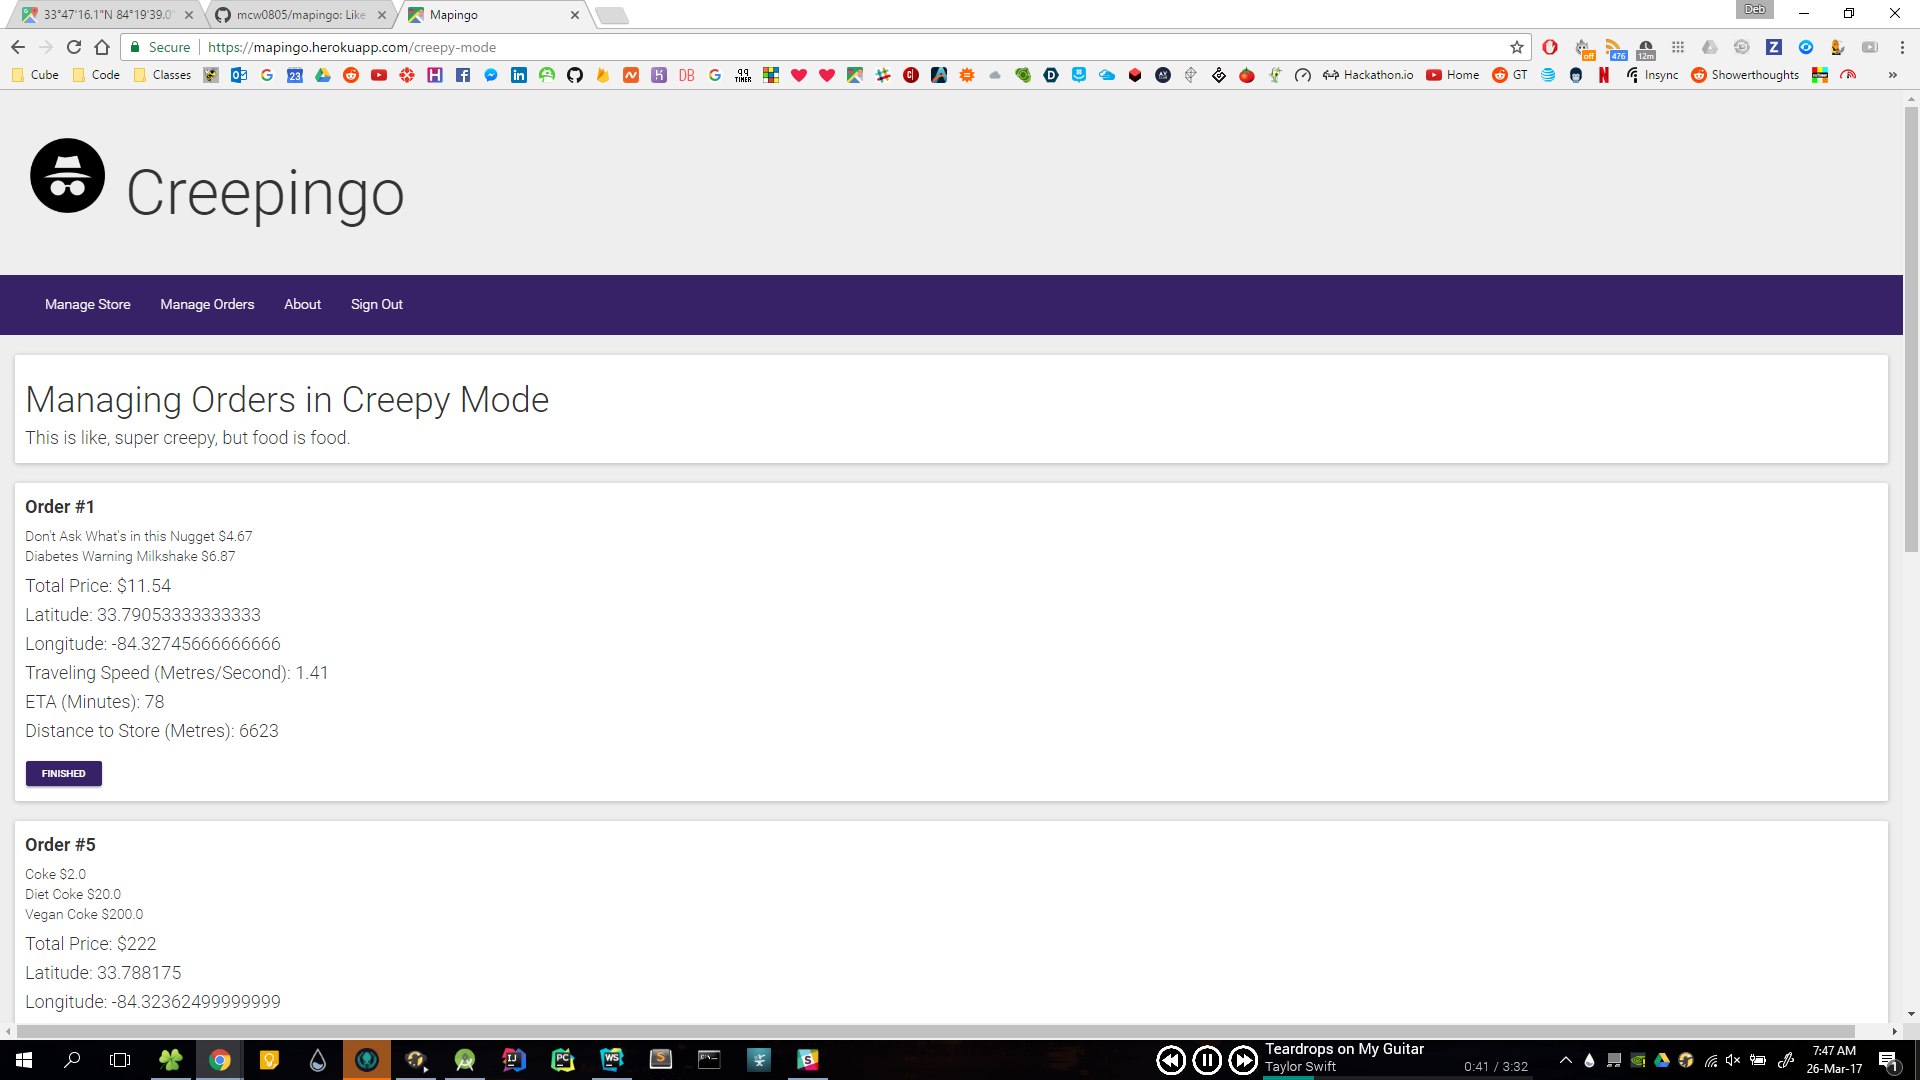The width and height of the screenshot is (1920, 1080).
Task: Click Sign Out in the navbar
Action: 376,304
